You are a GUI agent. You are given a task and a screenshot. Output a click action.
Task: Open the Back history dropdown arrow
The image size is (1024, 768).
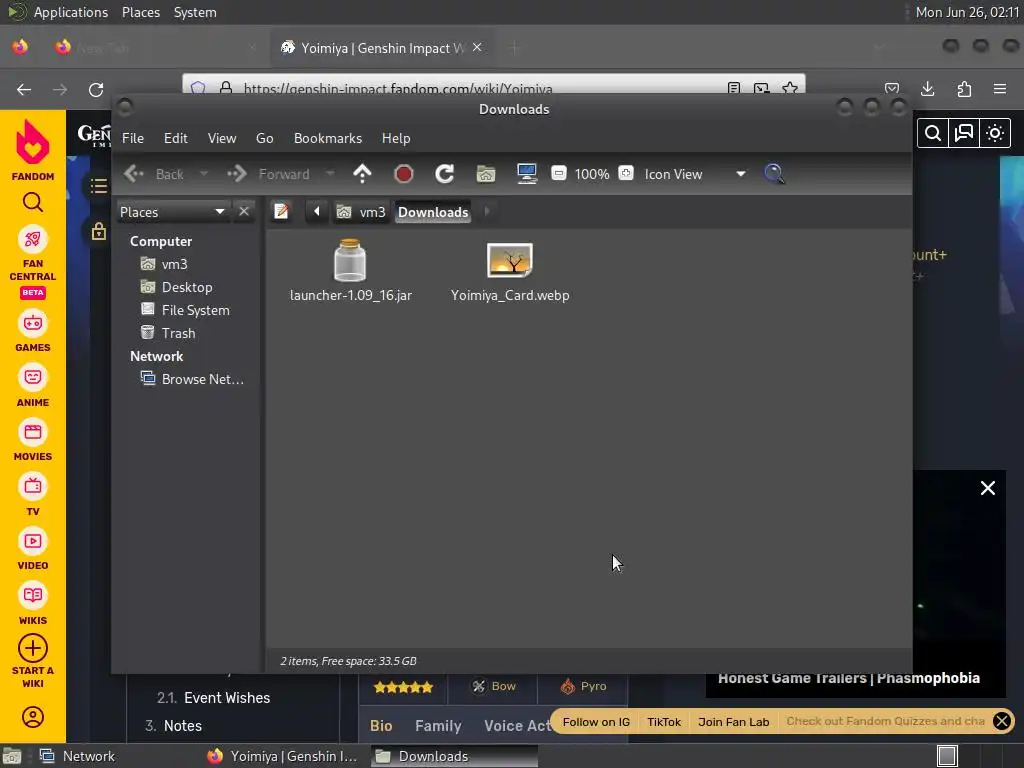click(204, 174)
